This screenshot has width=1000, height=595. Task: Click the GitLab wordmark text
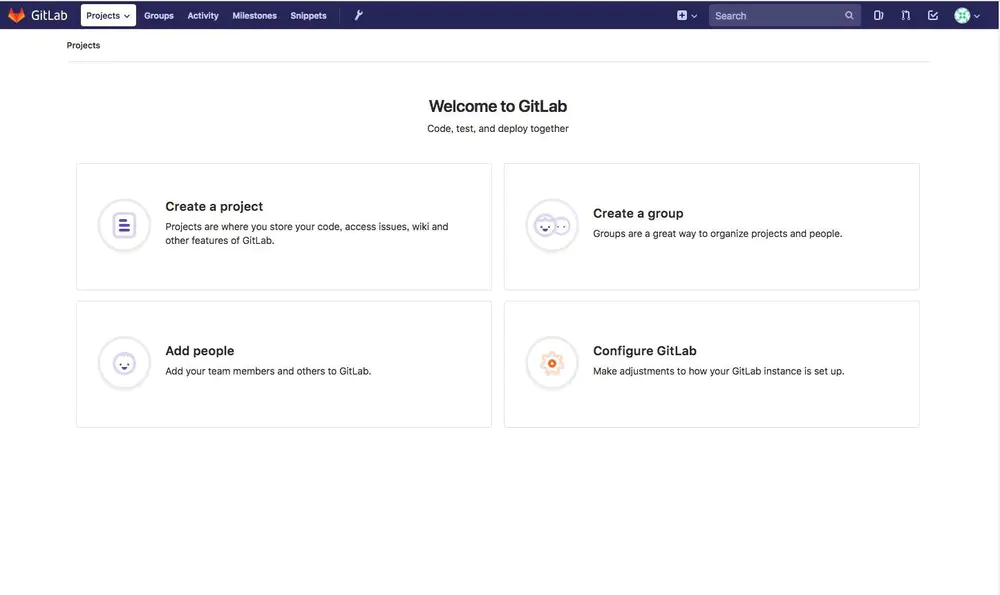[x=49, y=15]
